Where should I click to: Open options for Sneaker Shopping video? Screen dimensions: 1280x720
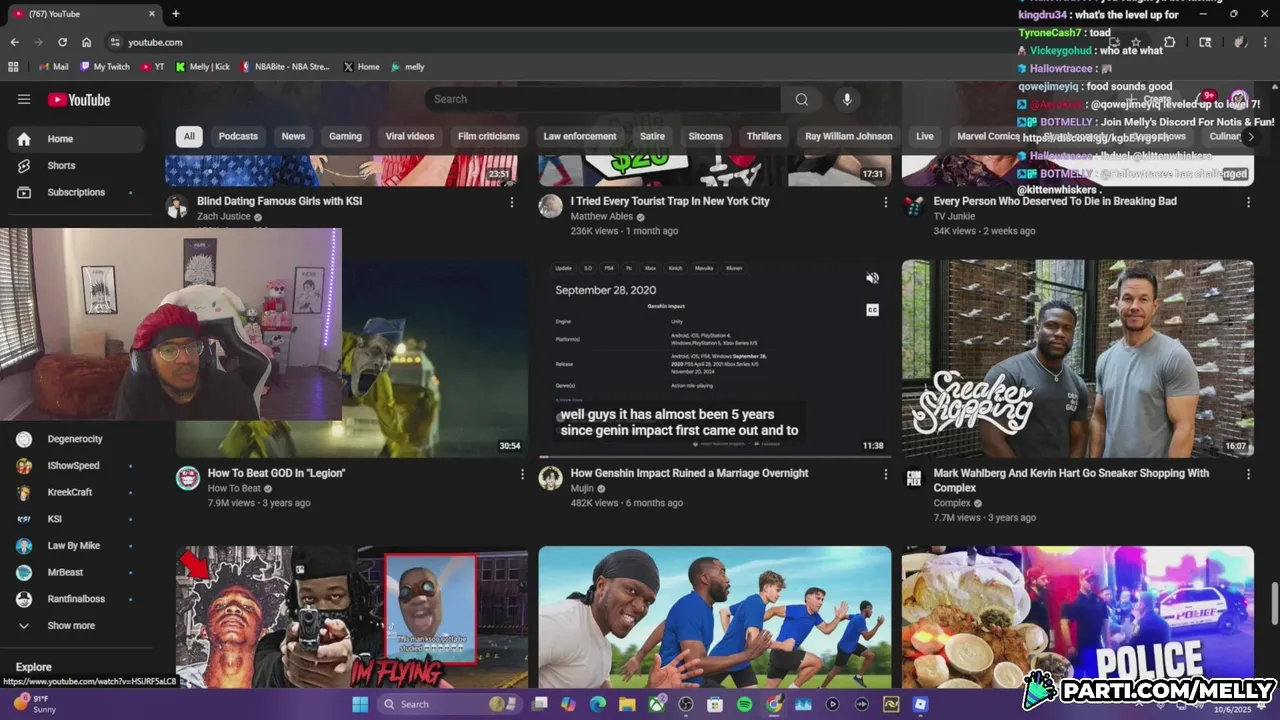[1248, 474]
